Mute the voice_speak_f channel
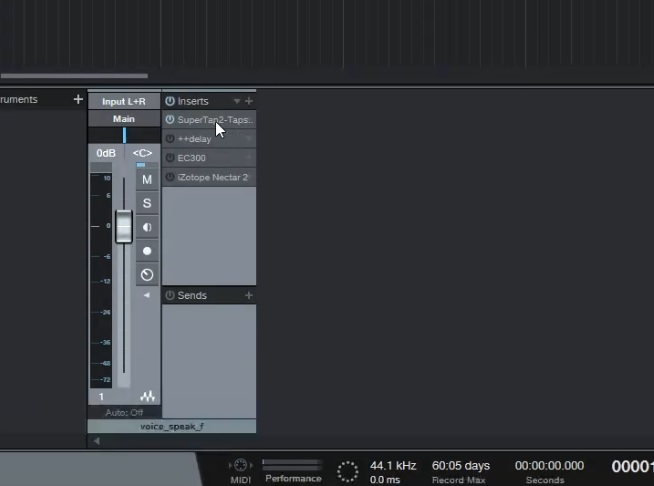654x486 pixels. (147, 180)
